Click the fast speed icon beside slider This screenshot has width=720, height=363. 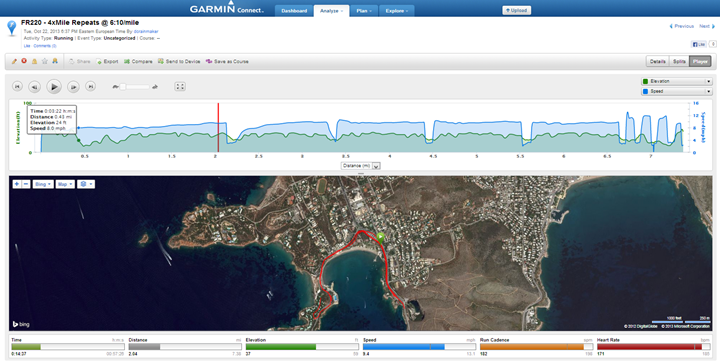click(155, 87)
